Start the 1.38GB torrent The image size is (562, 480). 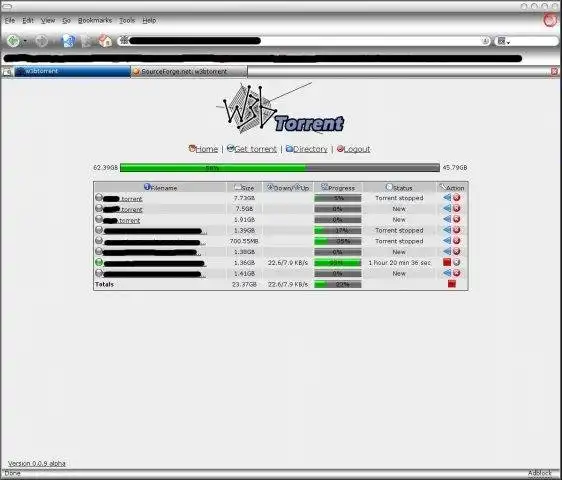[447, 251]
